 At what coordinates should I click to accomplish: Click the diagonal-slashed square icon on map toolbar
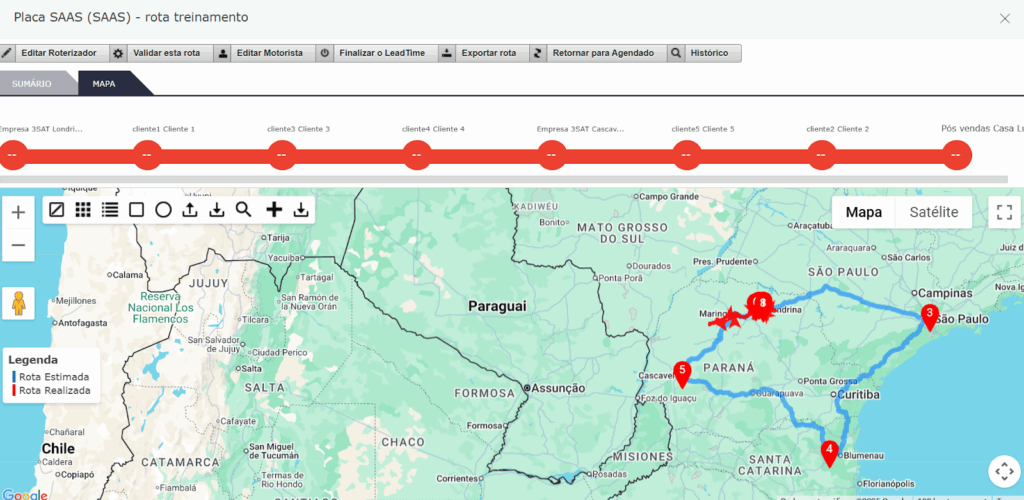[57, 210]
